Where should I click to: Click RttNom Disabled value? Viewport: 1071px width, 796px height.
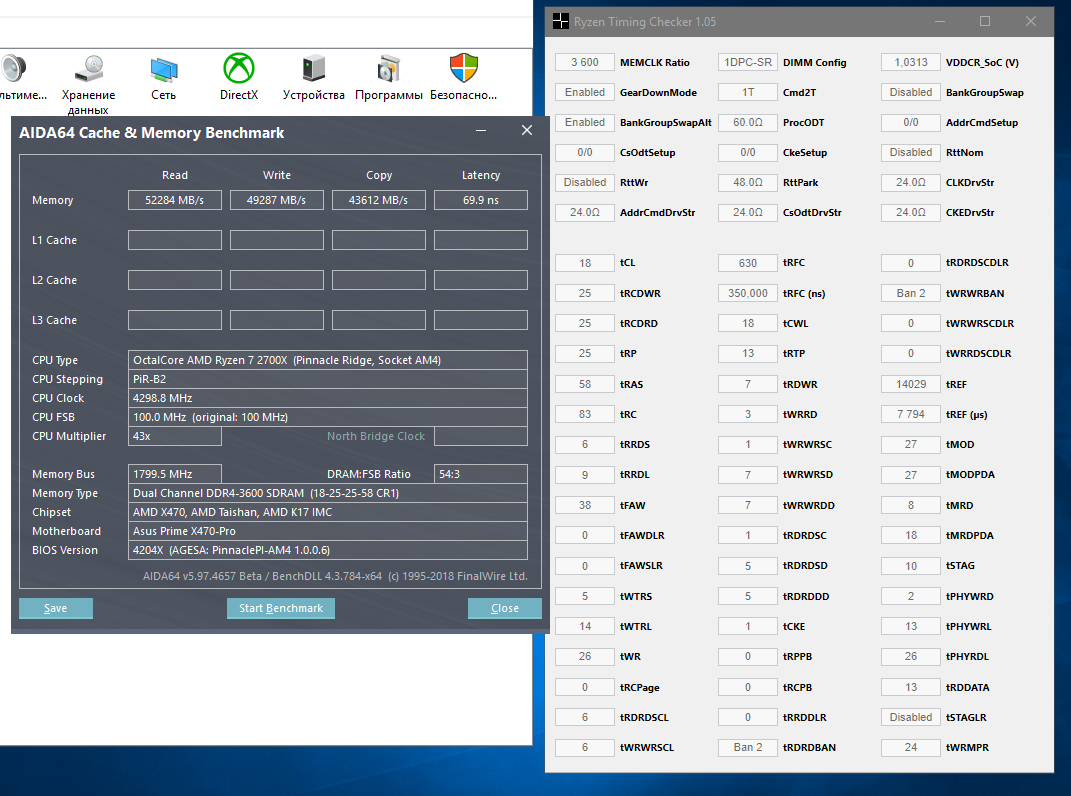coord(910,152)
